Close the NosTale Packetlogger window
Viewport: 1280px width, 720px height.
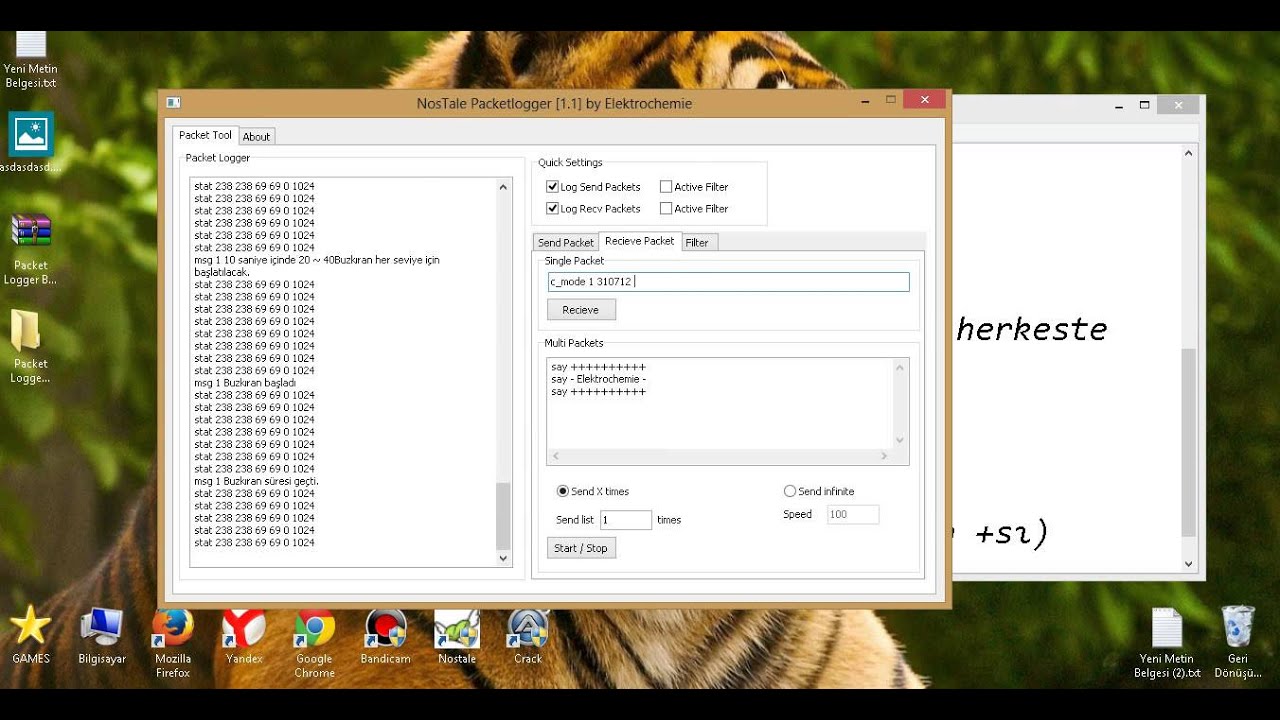click(x=924, y=99)
